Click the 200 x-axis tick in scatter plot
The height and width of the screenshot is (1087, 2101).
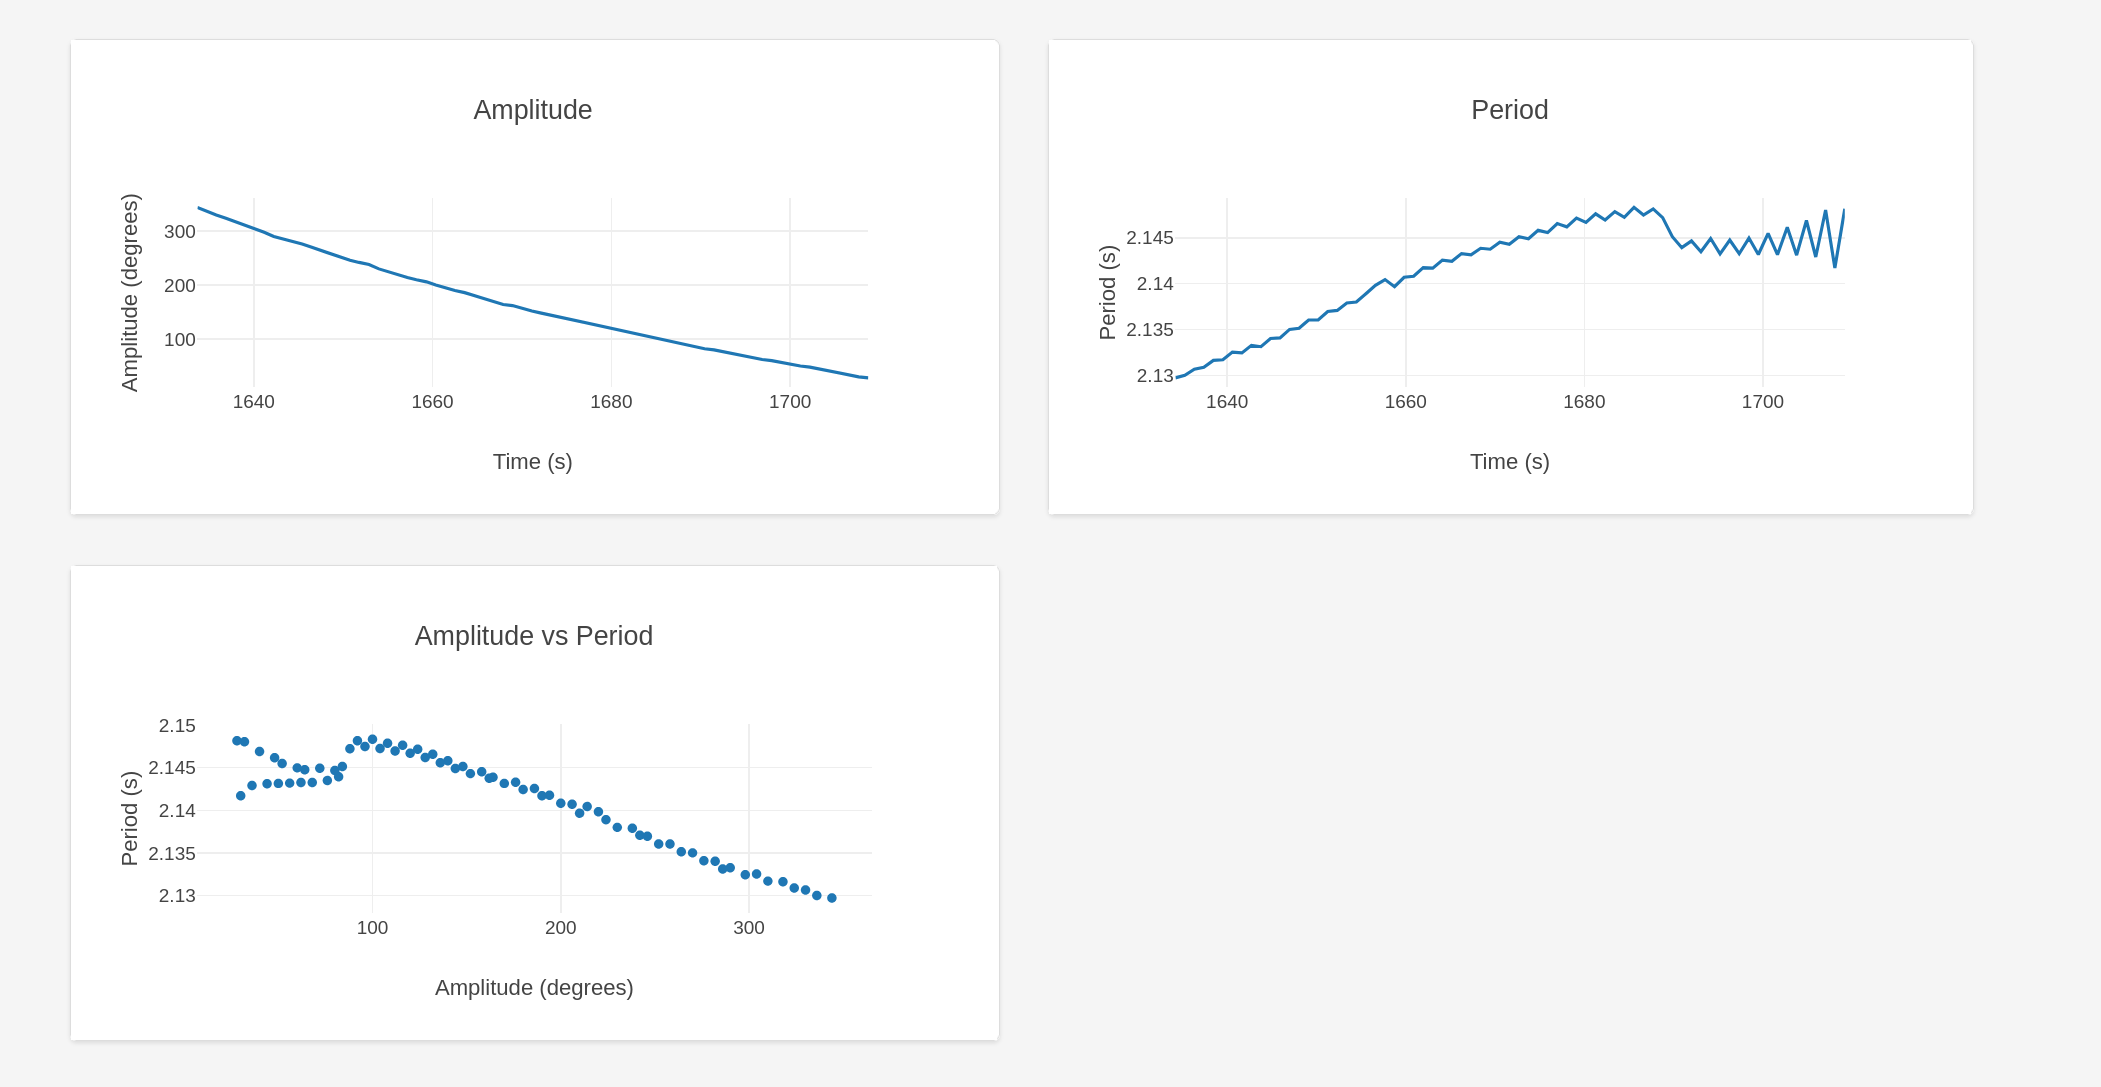click(x=560, y=928)
